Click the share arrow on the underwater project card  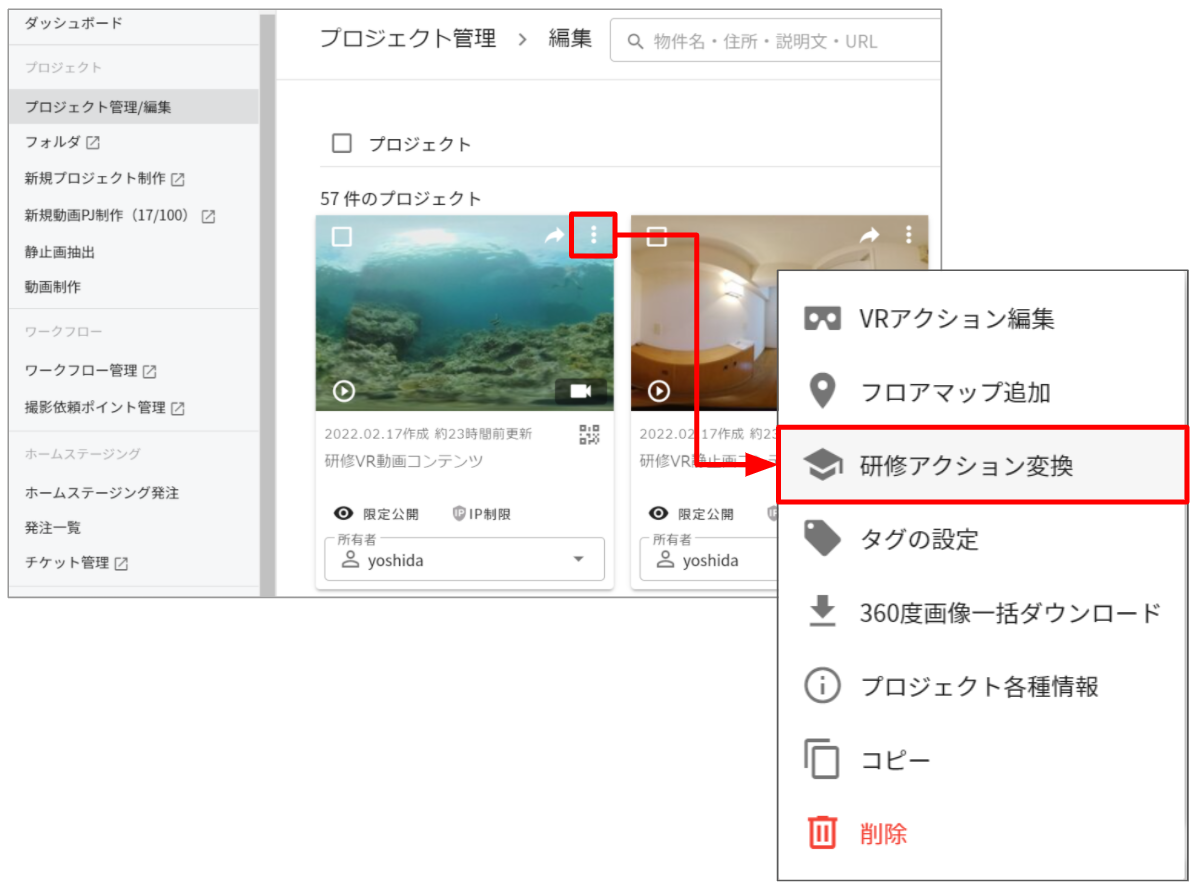click(x=554, y=236)
